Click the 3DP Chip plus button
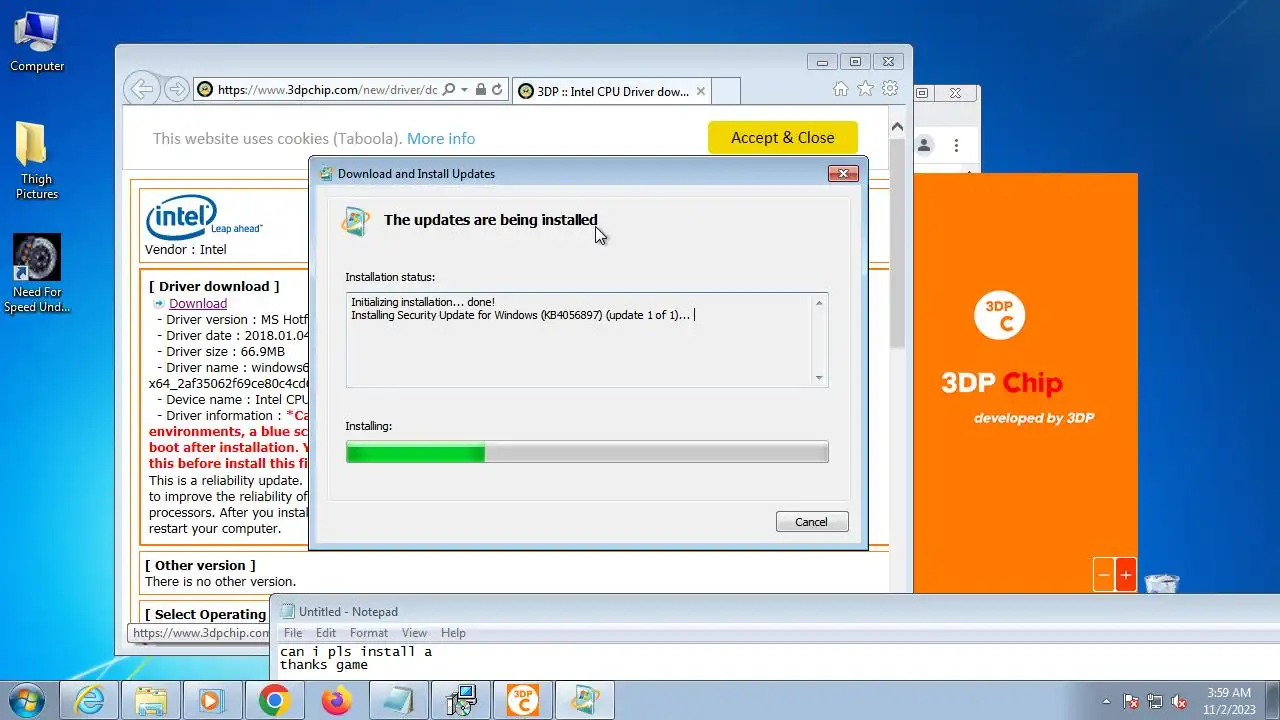This screenshot has width=1280, height=720. (1126, 575)
